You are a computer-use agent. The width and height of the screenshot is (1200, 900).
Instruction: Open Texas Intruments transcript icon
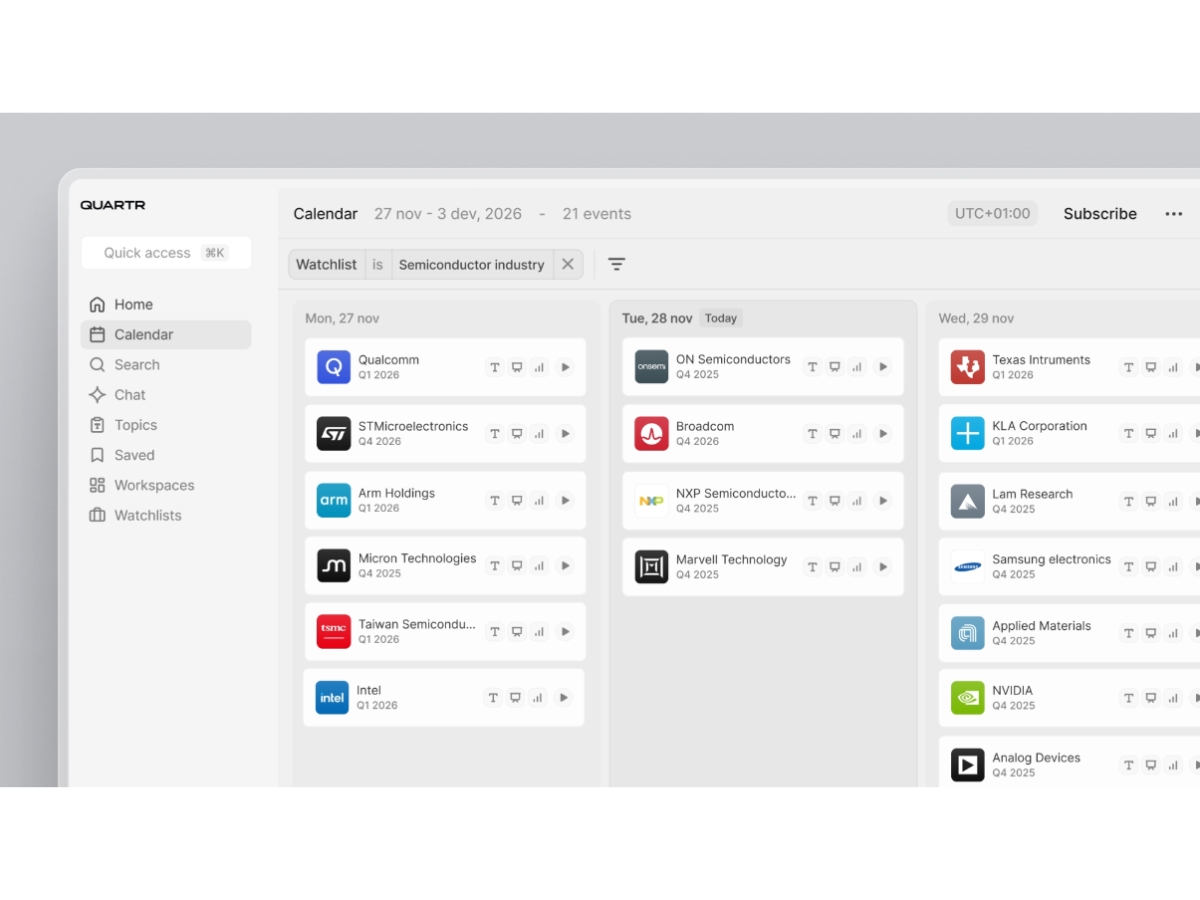pos(1128,367)
